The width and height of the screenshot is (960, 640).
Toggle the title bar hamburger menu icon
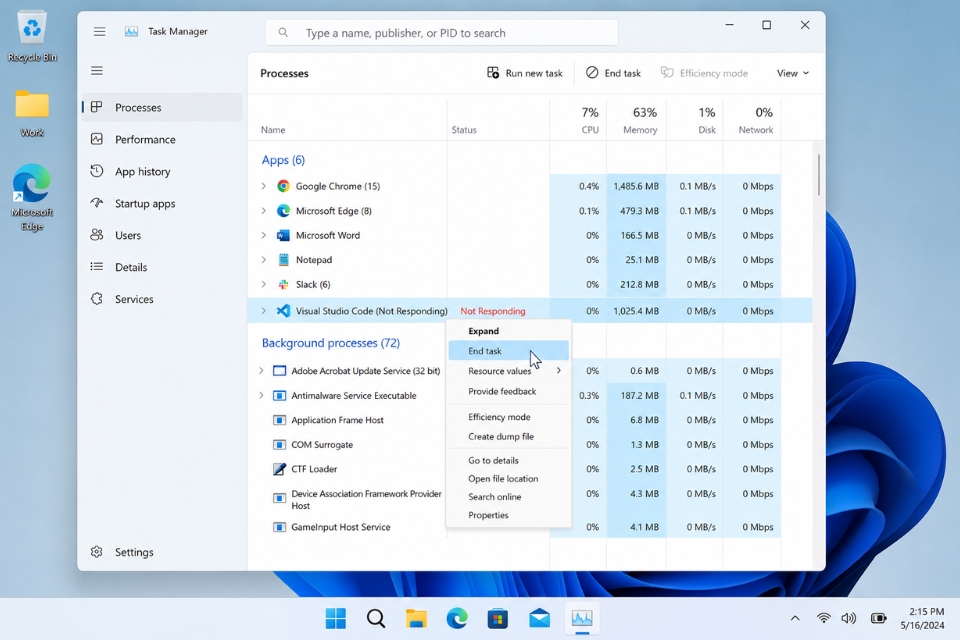[x=100, y=31]
